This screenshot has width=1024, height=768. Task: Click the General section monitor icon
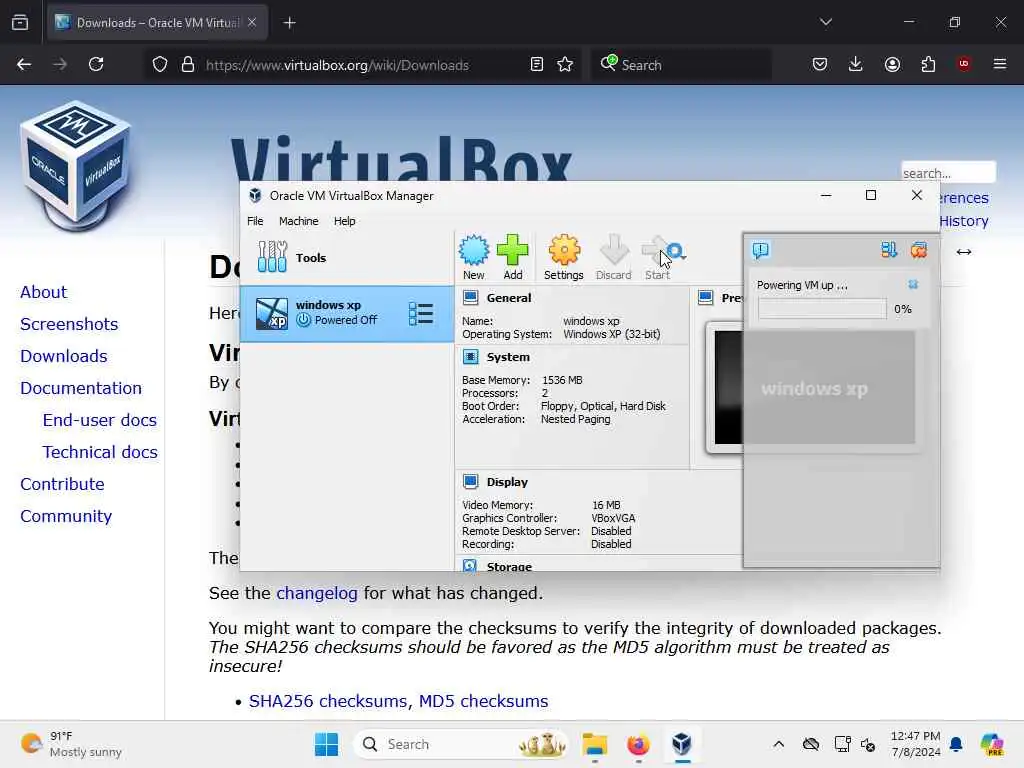click(x=470, y=298)
